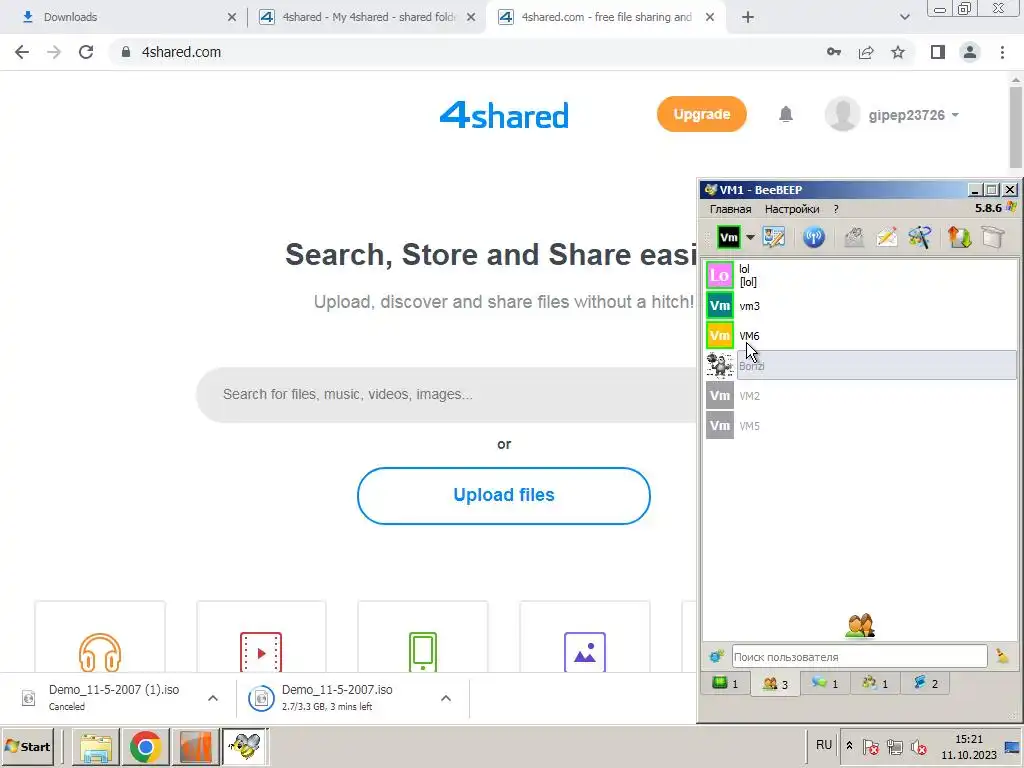The width and height of the screenshot is (1024, 768).
Task: Switch to the chat bubbles tab showing 1
Action: point(824,683)
